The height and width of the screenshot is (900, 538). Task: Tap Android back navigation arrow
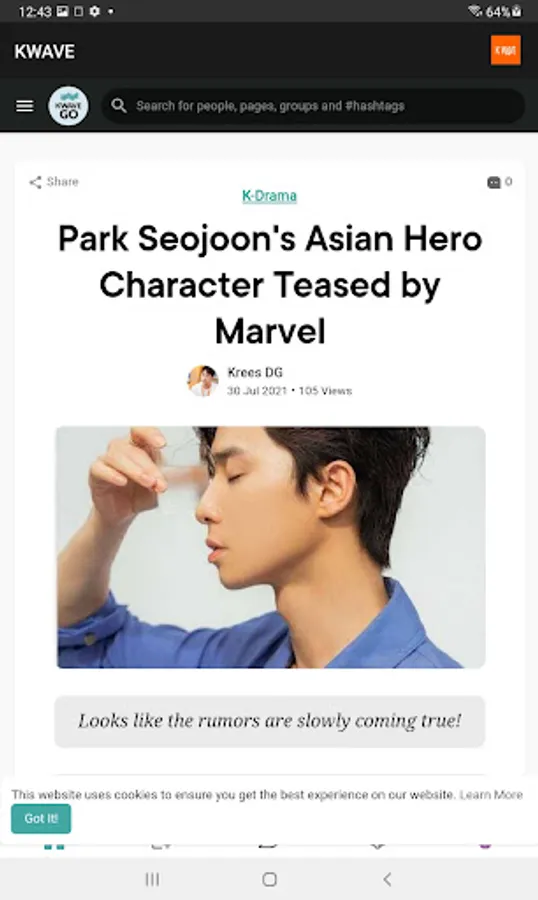click(x=387, y=879)
